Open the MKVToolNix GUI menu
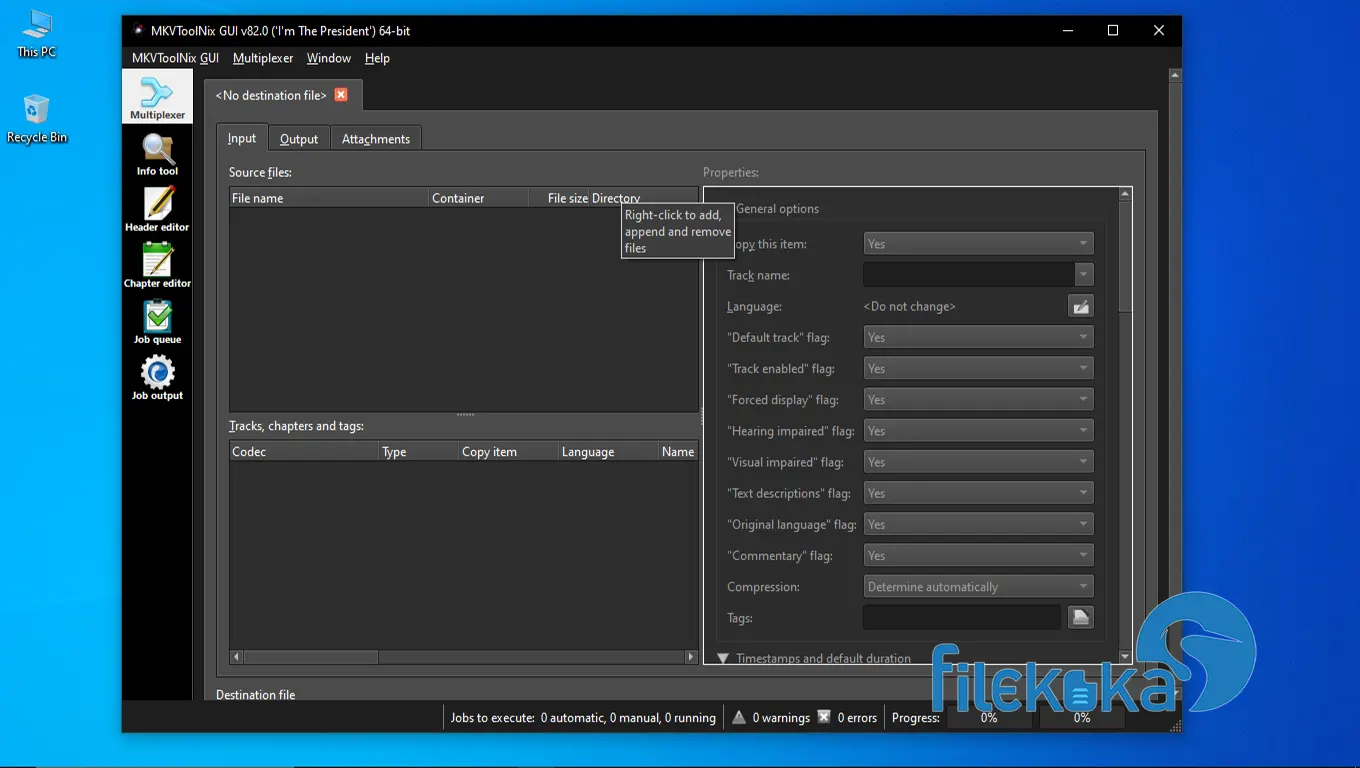The image size is (1360, 768). [175, 58]
